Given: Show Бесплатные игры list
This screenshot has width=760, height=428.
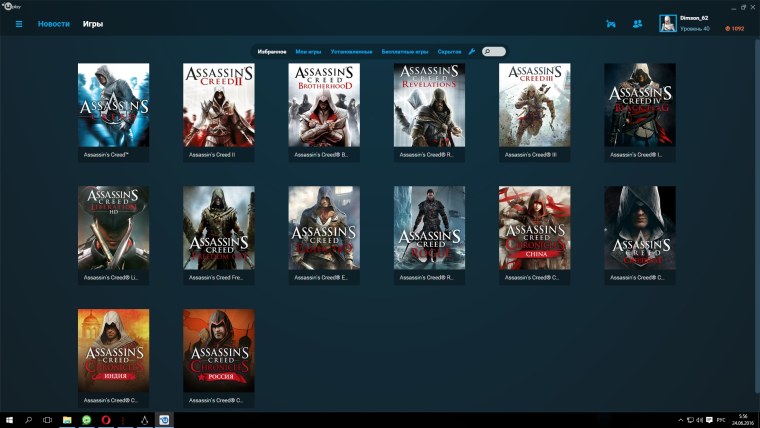Looking at the screenshot, I should pos(404,51).
